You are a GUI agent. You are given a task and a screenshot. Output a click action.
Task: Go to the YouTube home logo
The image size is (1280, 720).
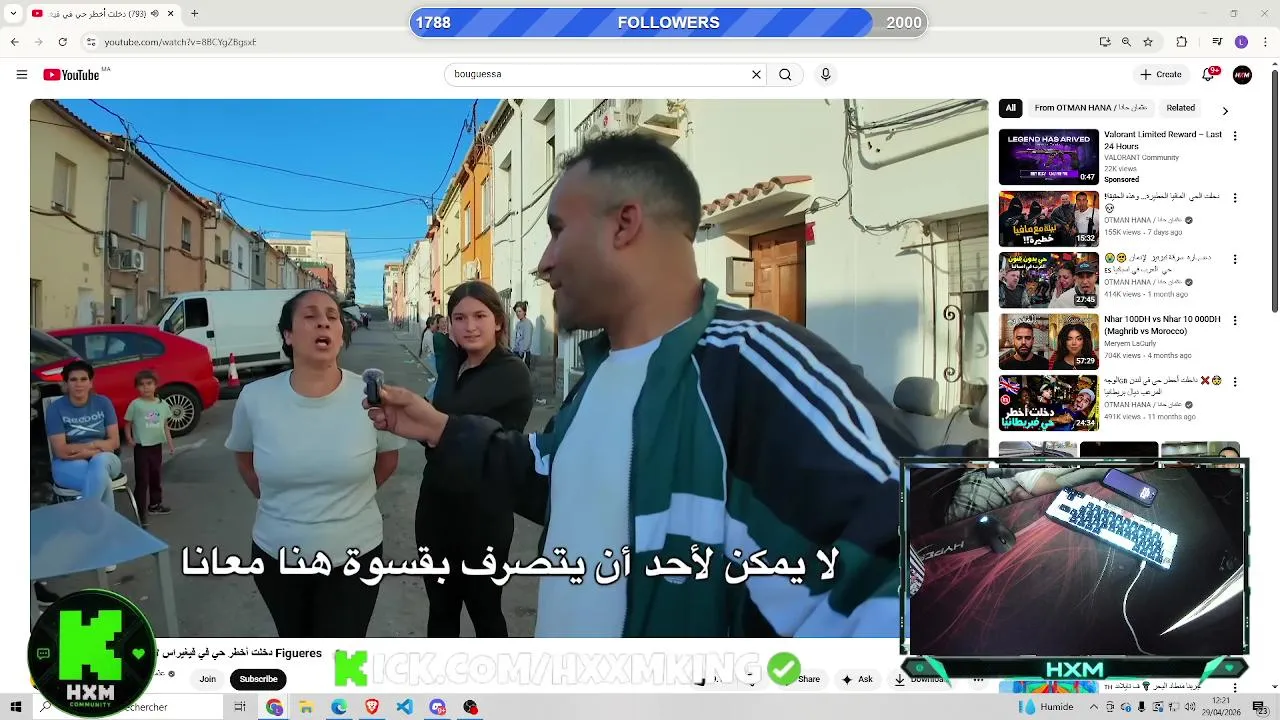[x=72, y=74]
